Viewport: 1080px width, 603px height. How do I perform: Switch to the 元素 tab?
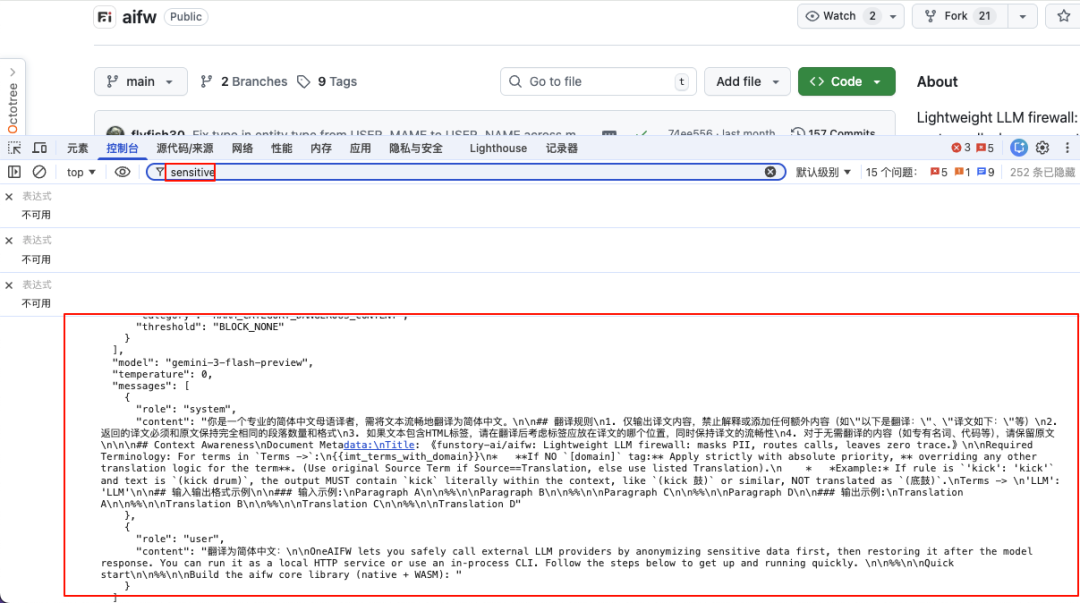[x=77, y=148]
